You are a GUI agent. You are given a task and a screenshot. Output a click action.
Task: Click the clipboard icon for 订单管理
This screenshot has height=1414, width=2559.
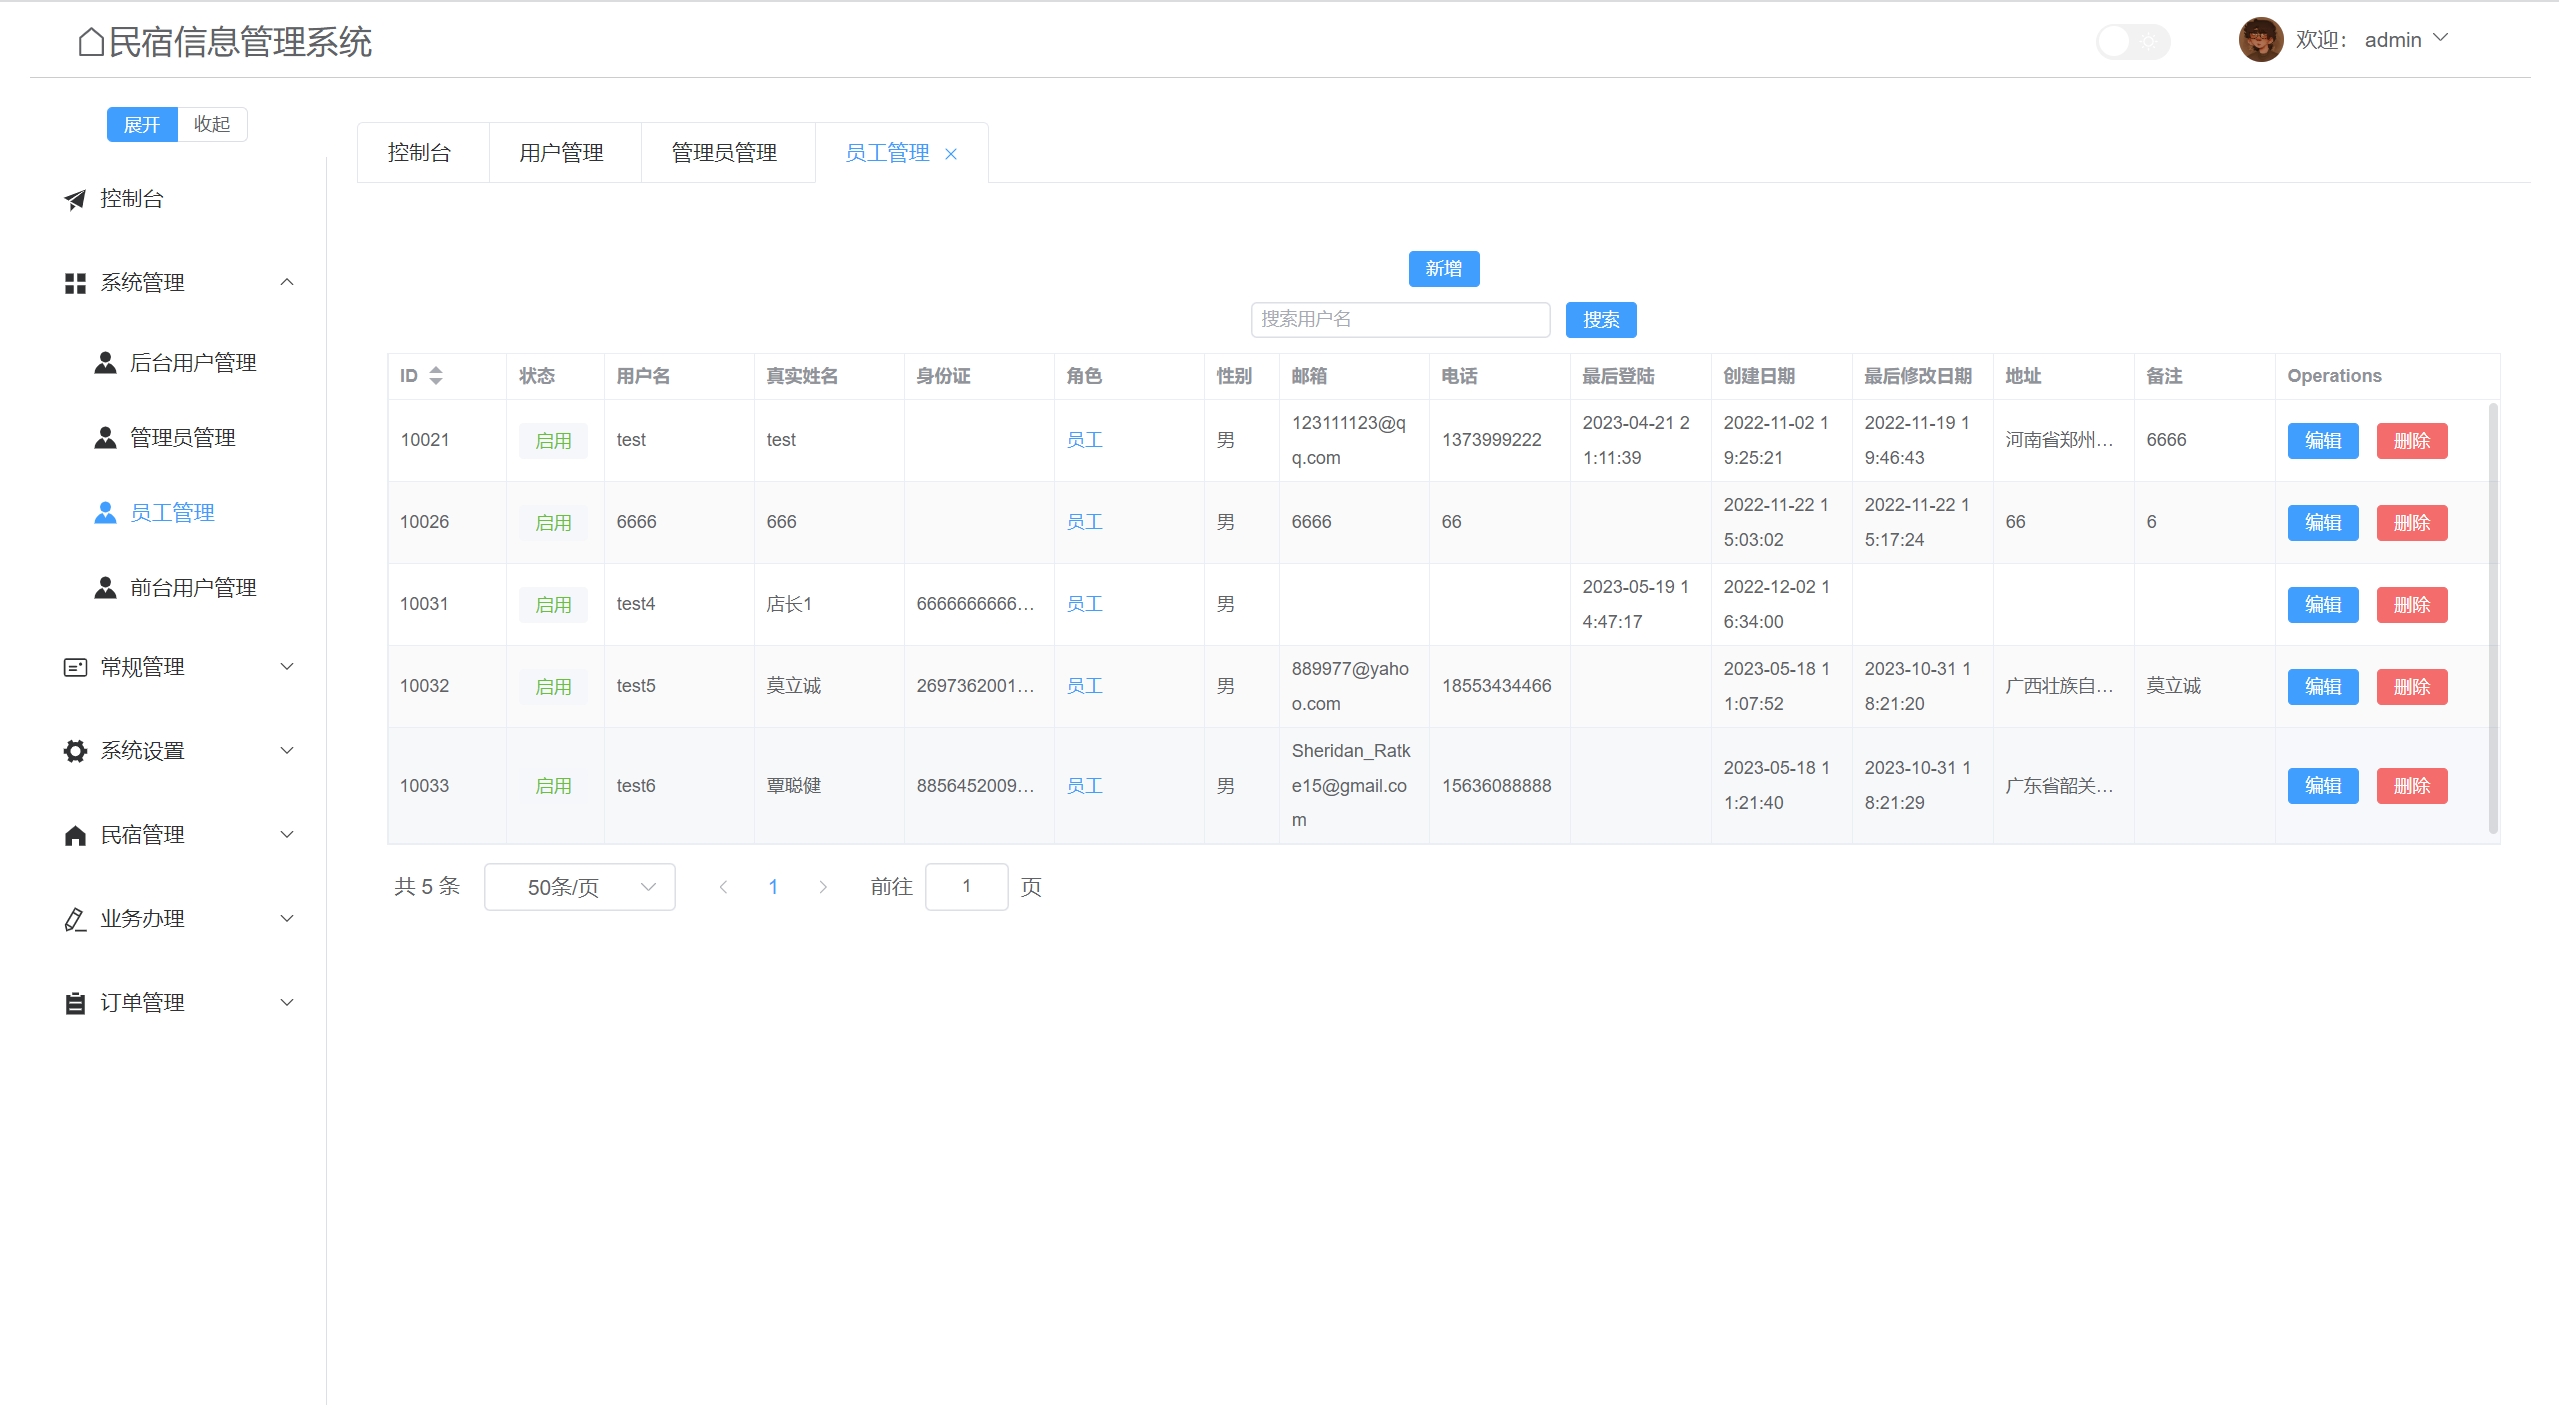click(75, 1003)
